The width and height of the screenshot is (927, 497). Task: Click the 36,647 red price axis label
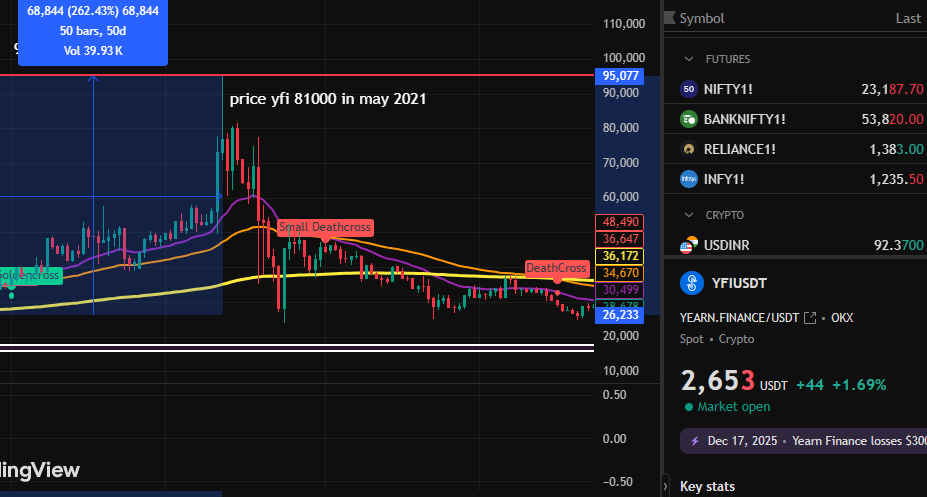point(620,239)
